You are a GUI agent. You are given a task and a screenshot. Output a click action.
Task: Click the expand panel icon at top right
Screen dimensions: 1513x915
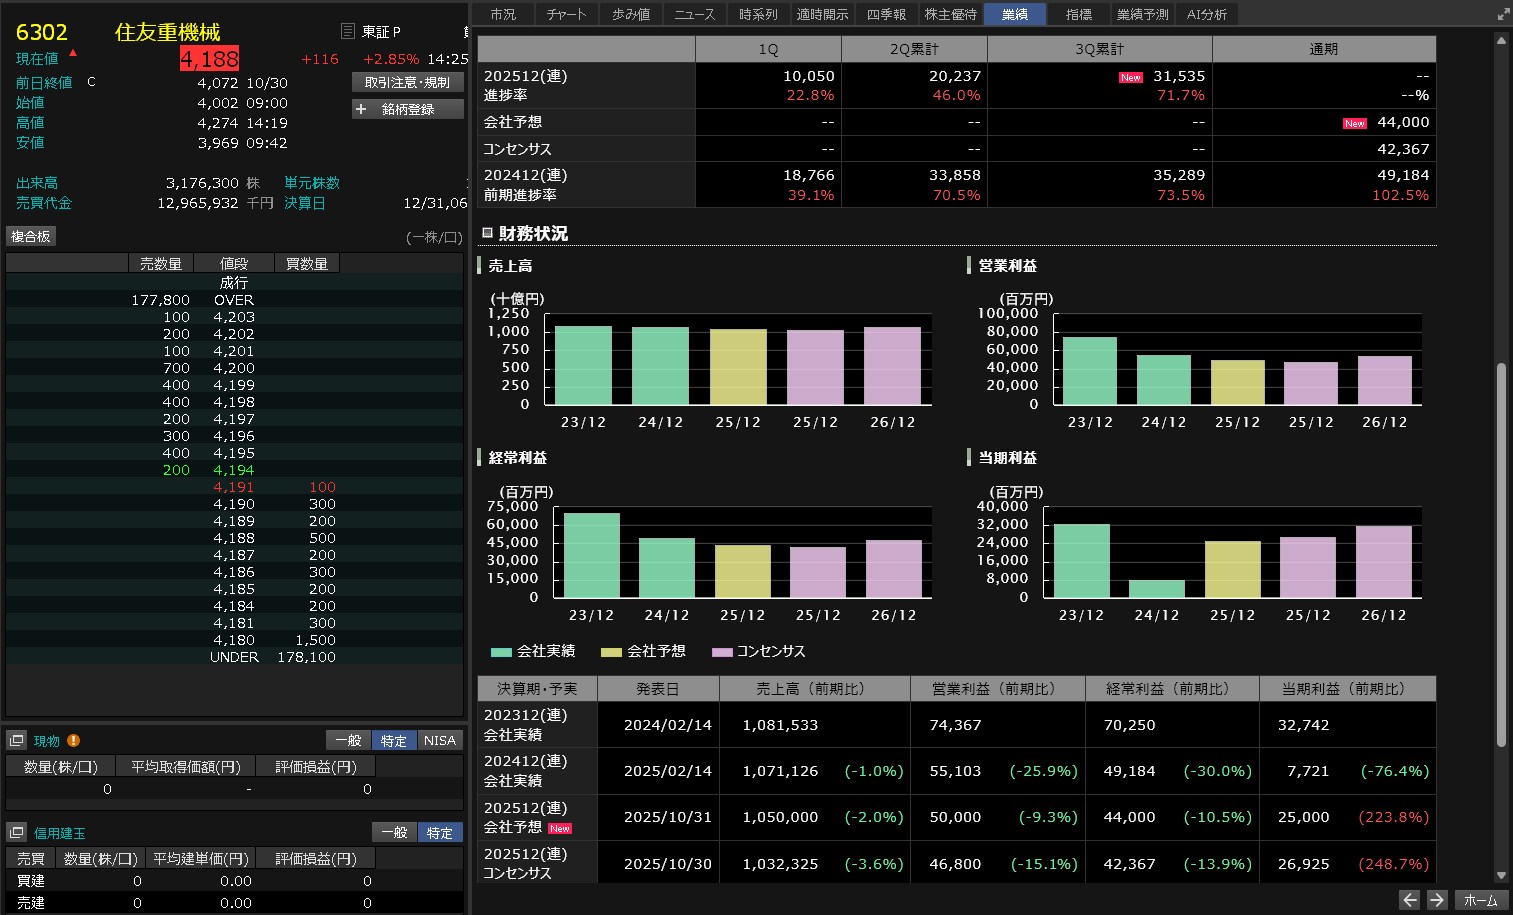[x=1502, y=14]
